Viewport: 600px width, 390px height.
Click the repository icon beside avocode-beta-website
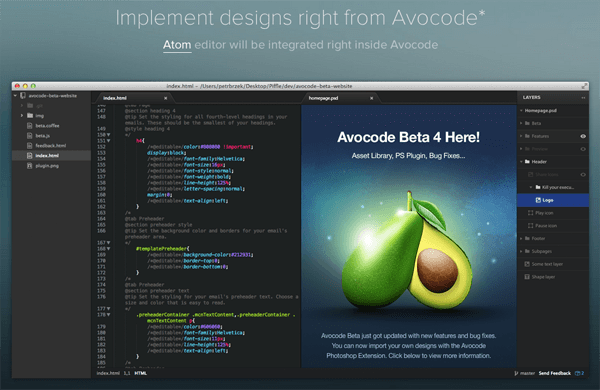23,96
